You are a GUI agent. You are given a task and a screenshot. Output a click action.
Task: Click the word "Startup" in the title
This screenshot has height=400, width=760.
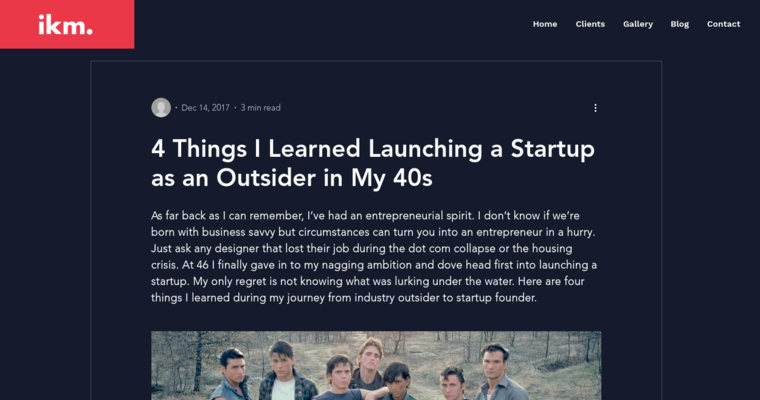point(553,150)
